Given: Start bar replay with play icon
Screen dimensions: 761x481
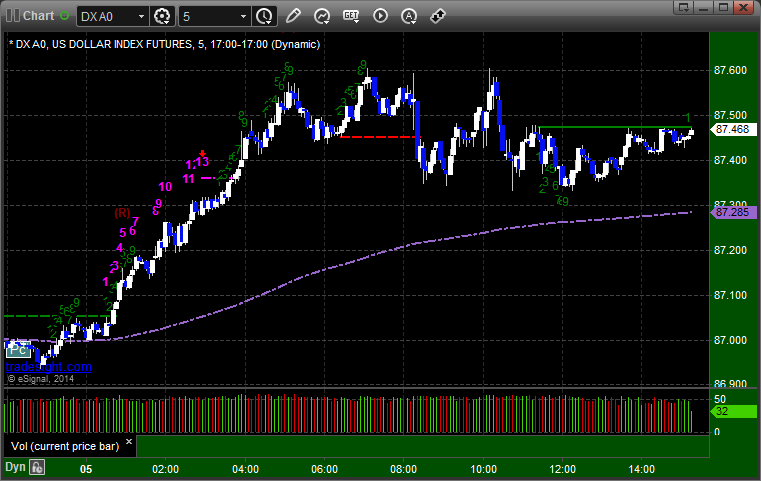Looking at the screenshot, I should tap(380, 16).
